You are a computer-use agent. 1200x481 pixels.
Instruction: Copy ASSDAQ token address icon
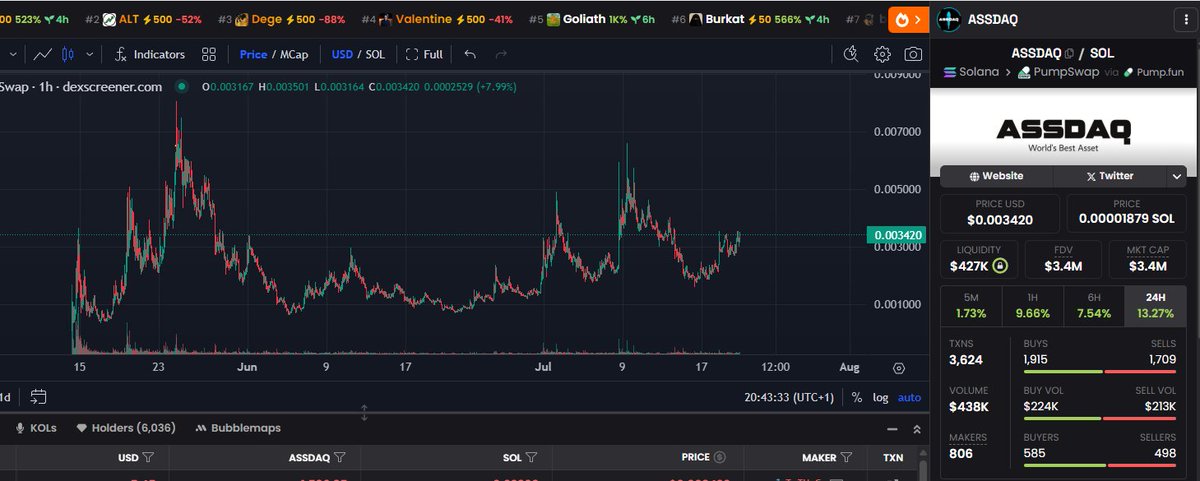click(1069, 54)
